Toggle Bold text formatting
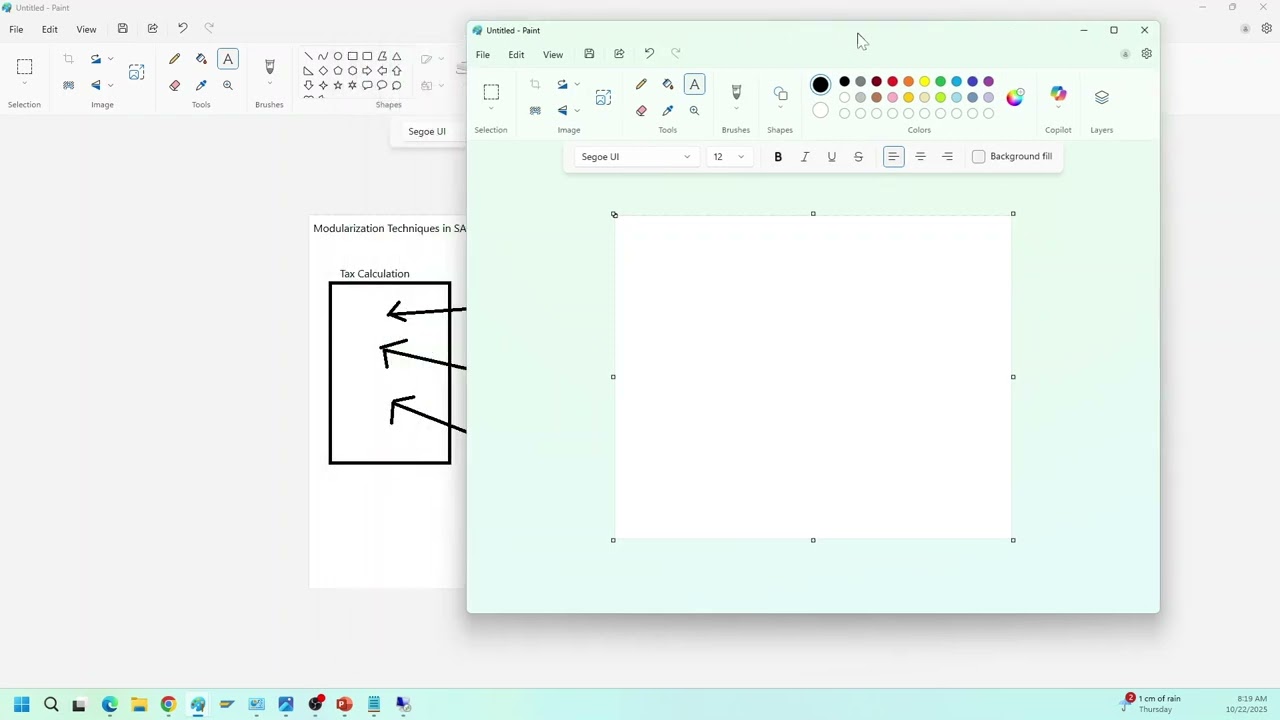The image size is (1280, 720). [x=778, y=157]
